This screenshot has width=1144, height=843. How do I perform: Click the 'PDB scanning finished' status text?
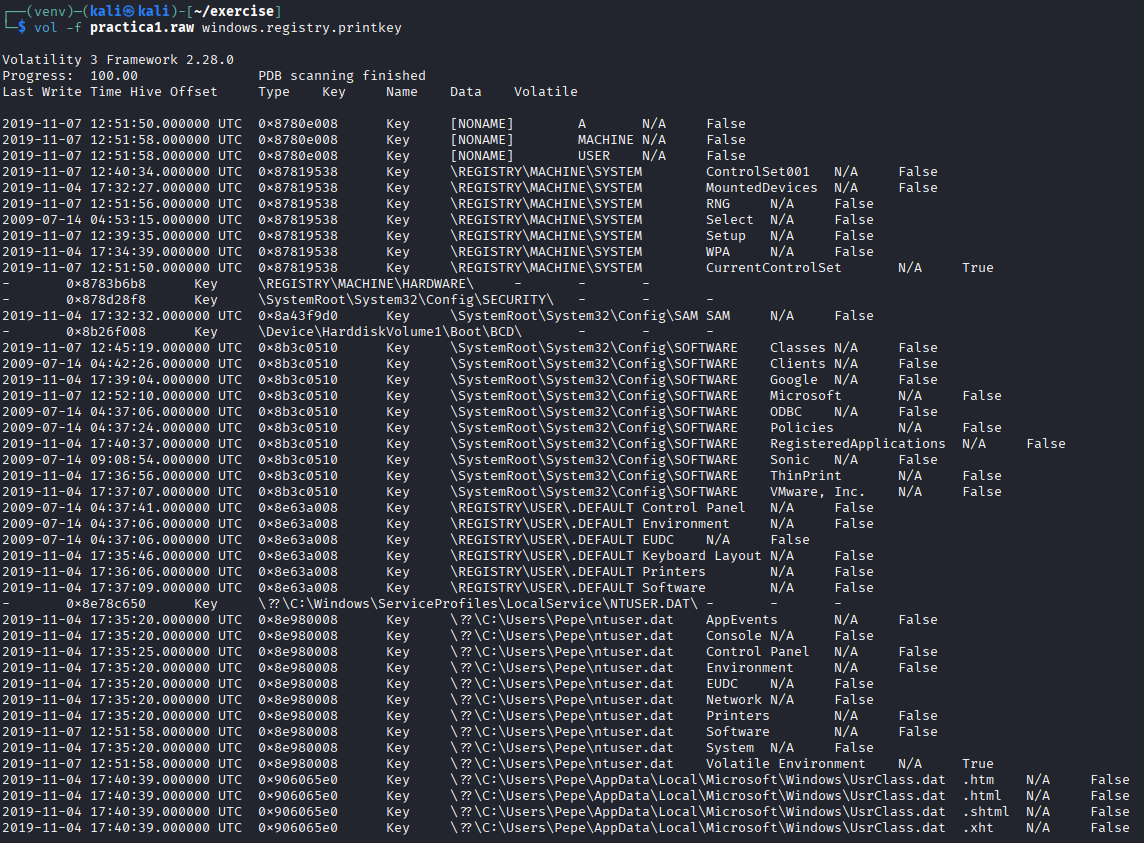click(x=341, y=76)
